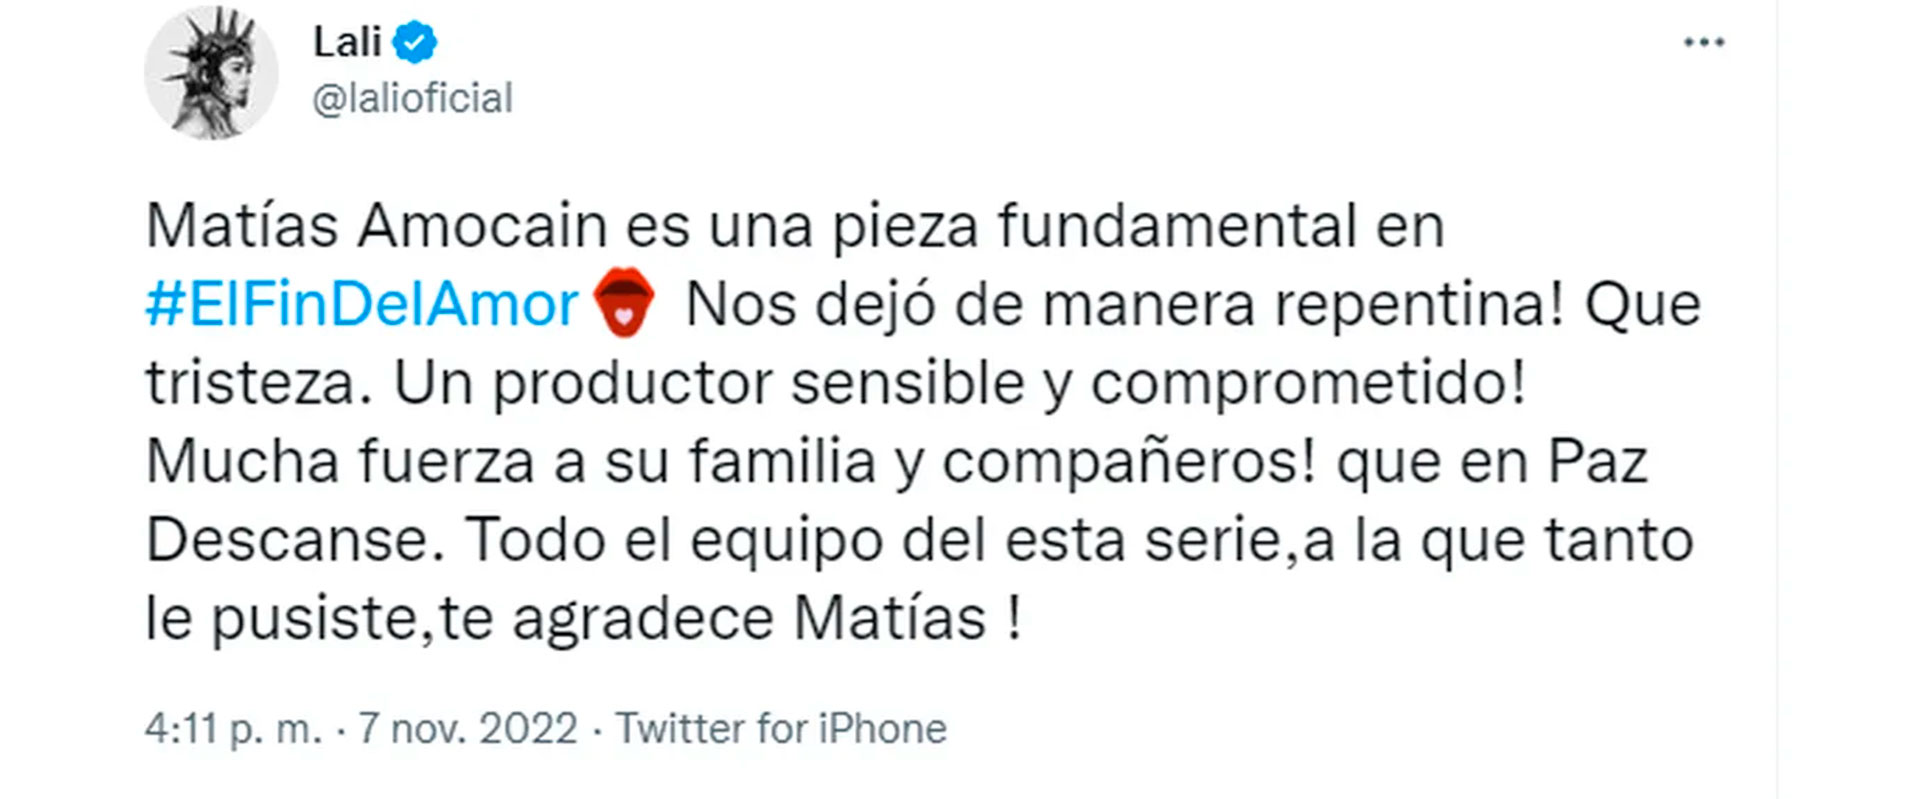Open the display name Lali

347,43
